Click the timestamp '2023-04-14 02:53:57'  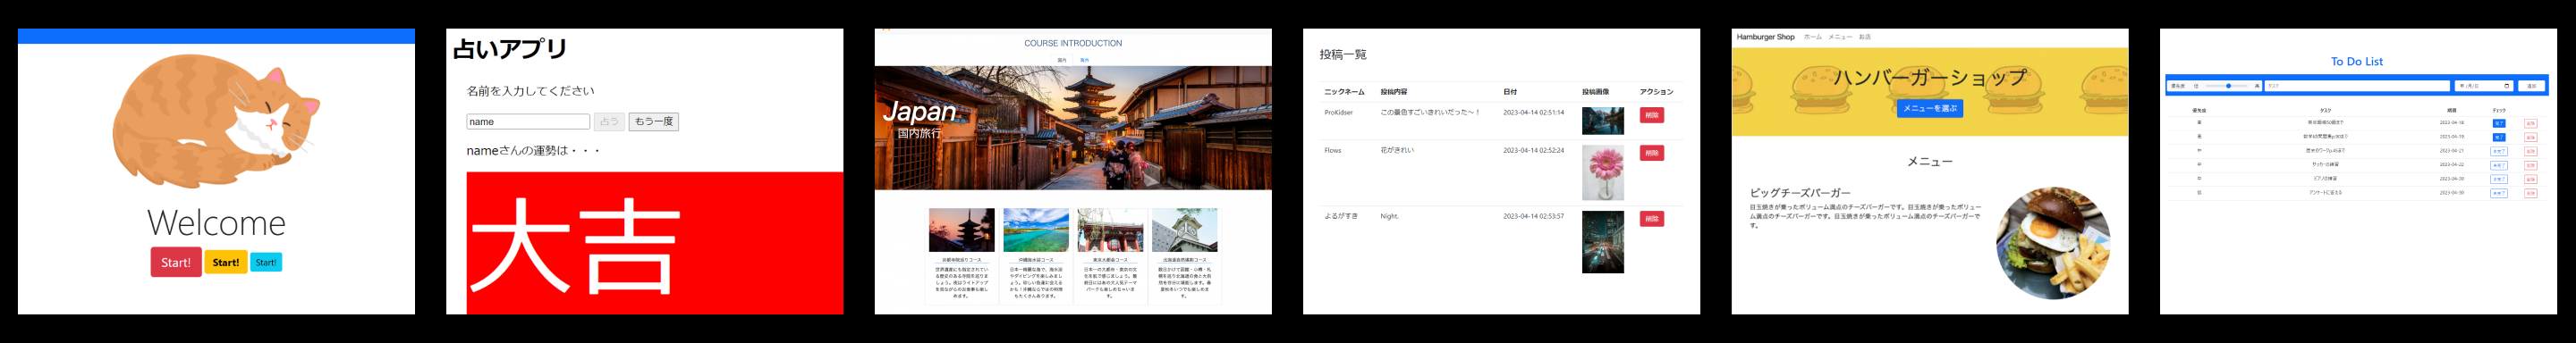click(x=1533, y=217)
